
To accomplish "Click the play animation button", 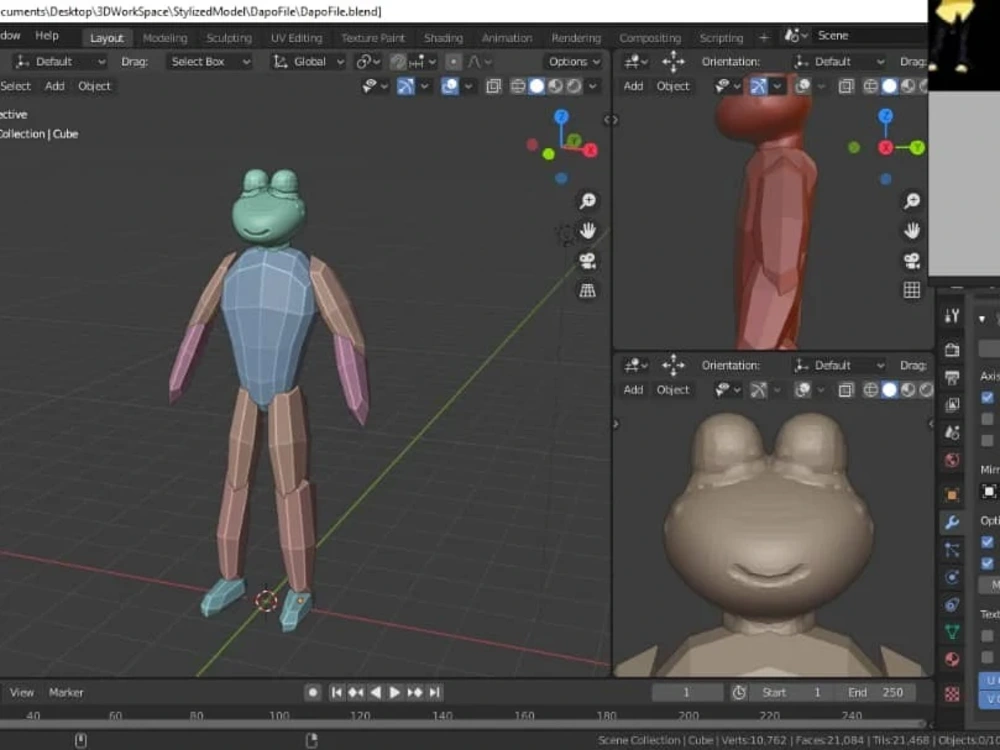I will (x=394, y=693).
